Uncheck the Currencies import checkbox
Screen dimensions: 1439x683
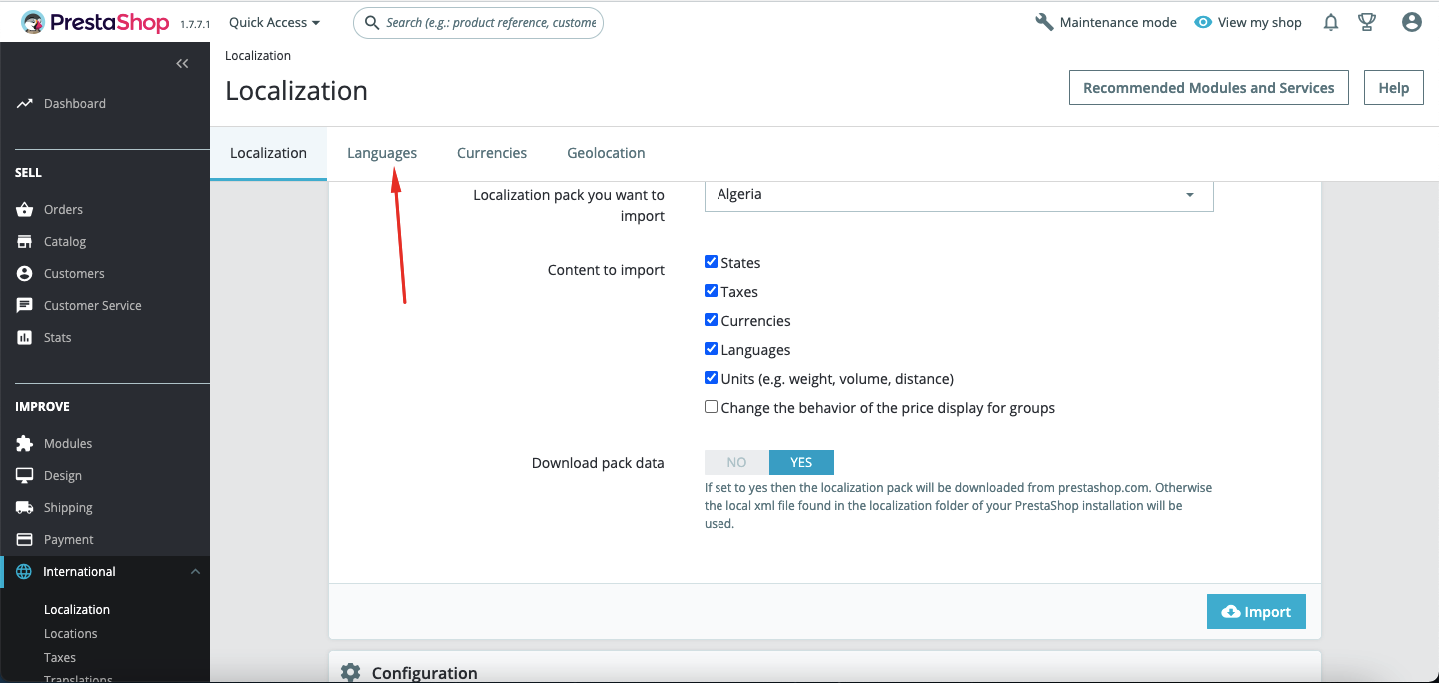[x=712, y=320]
